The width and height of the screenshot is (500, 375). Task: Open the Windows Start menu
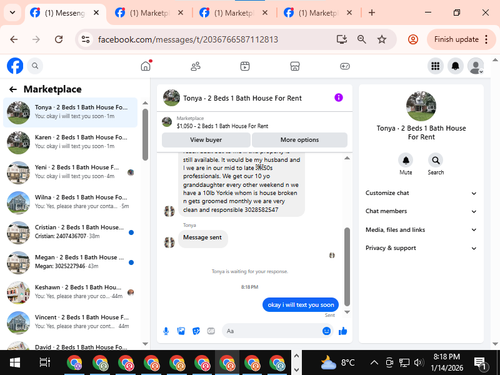pyautogui.click(x=15, y=363)
